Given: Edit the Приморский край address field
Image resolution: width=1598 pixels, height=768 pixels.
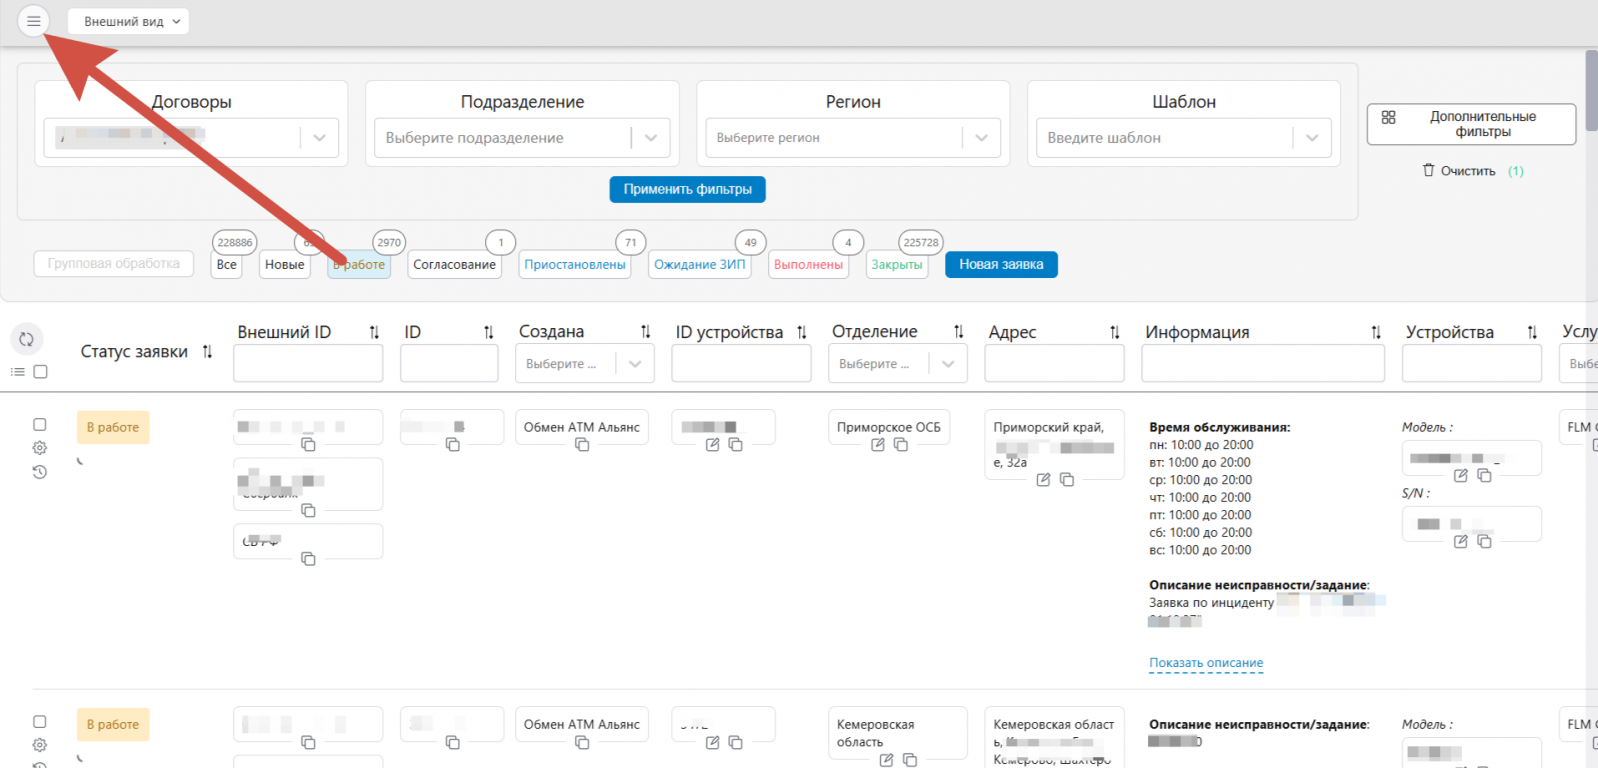Looking at the screenshot, I should pos(1043,480).
